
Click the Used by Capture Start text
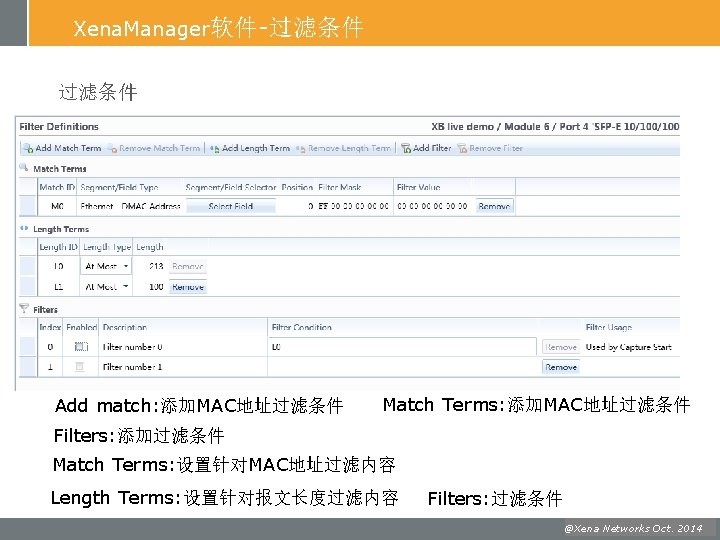[628, 347]
